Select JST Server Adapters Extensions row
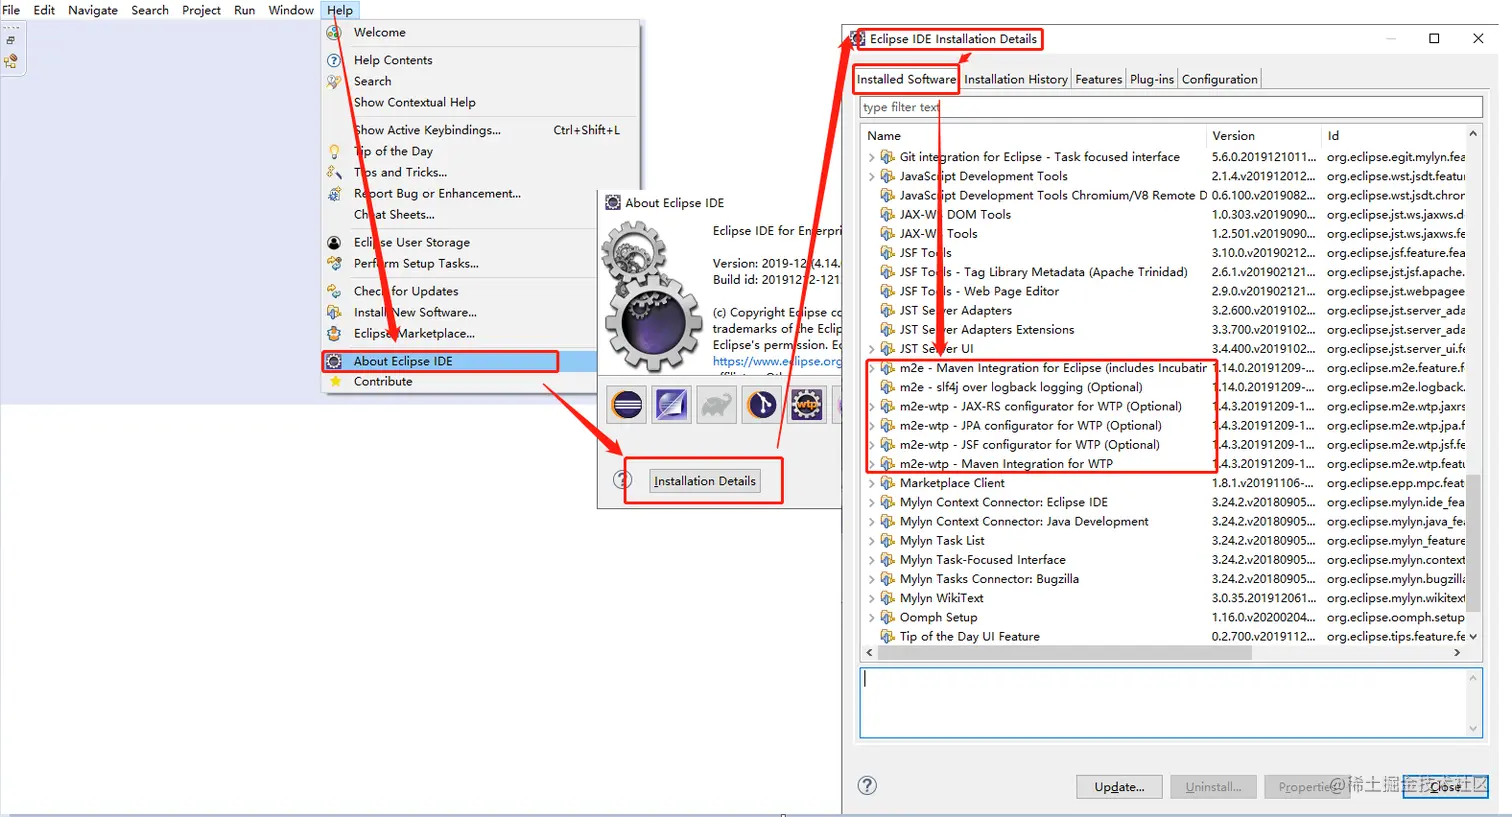Image resolution: width=1512 pixels, height=817 pixels. 1163,330
